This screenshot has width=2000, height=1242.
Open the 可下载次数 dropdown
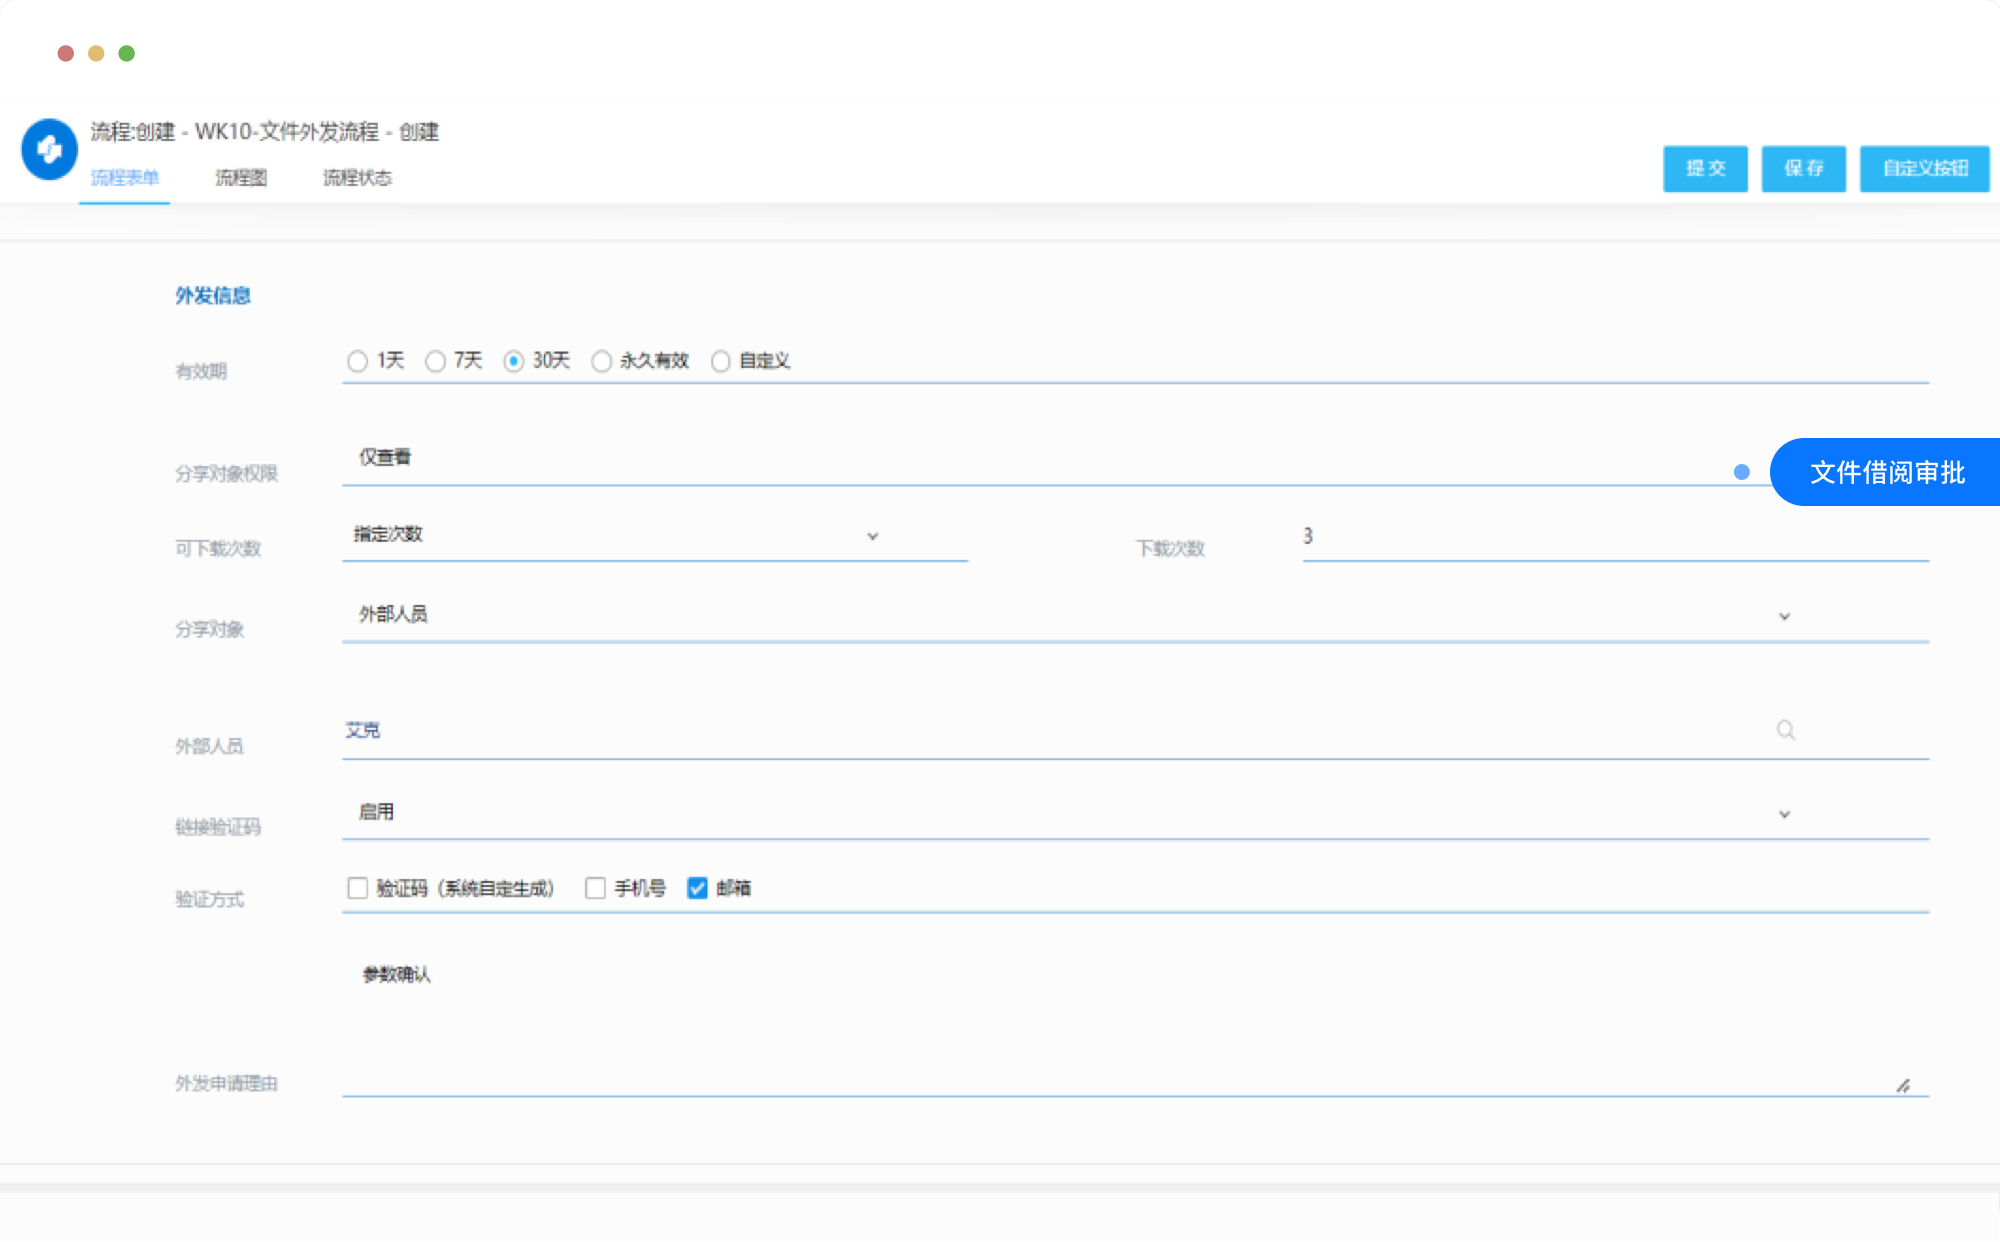[872, 536]
